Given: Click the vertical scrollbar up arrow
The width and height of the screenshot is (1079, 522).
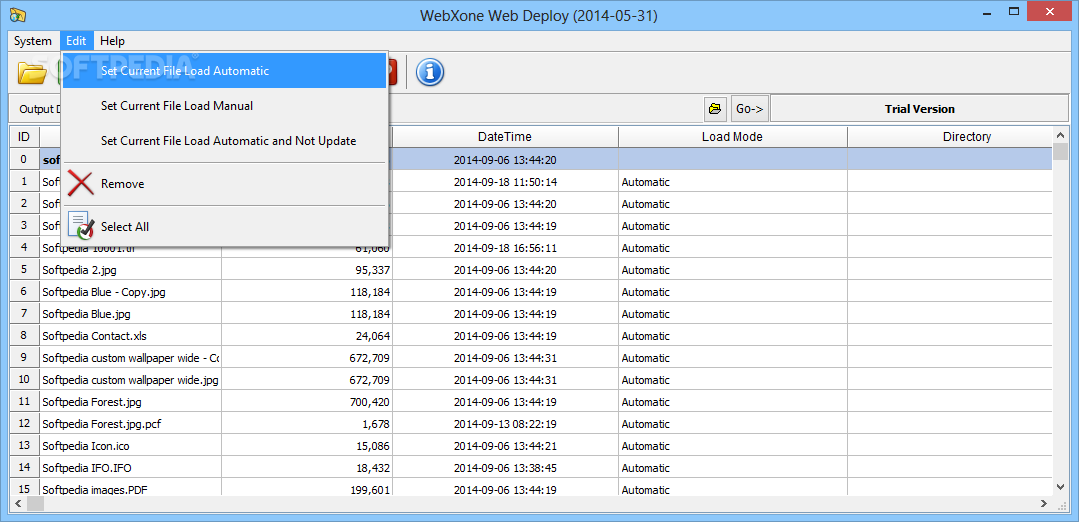Looking at the screenshot, I should pos(1060,134).
